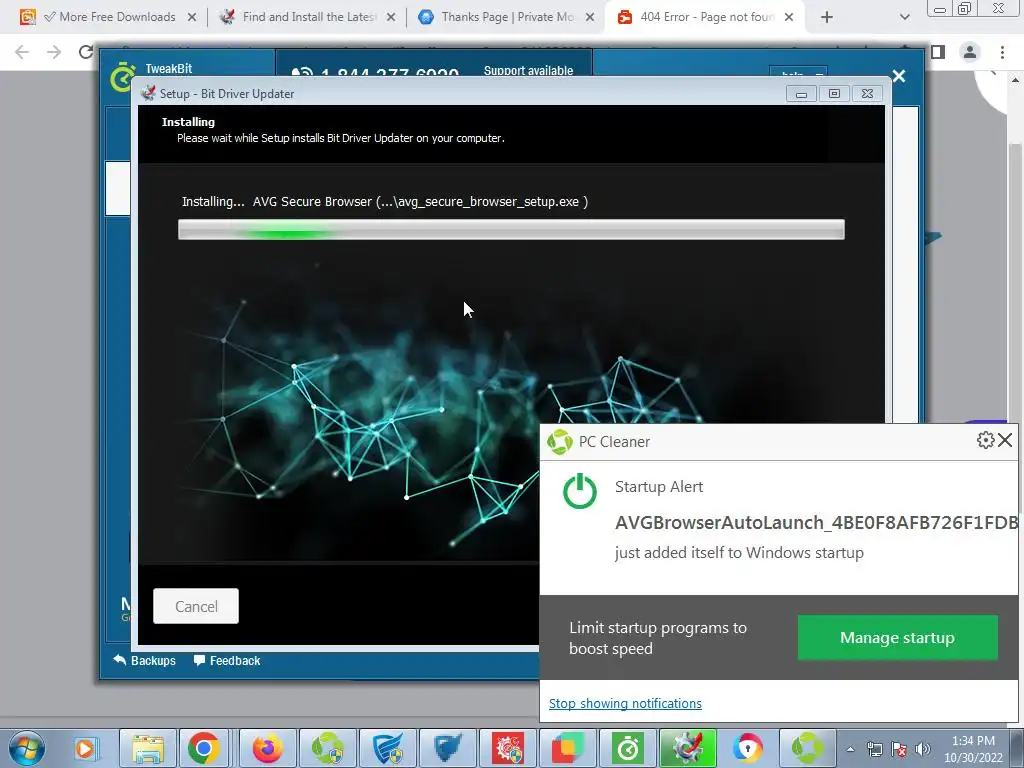This screenshot has width=1024, height=768.
Task: Open Chrome three-dot menu
Action: (1002, 52)
